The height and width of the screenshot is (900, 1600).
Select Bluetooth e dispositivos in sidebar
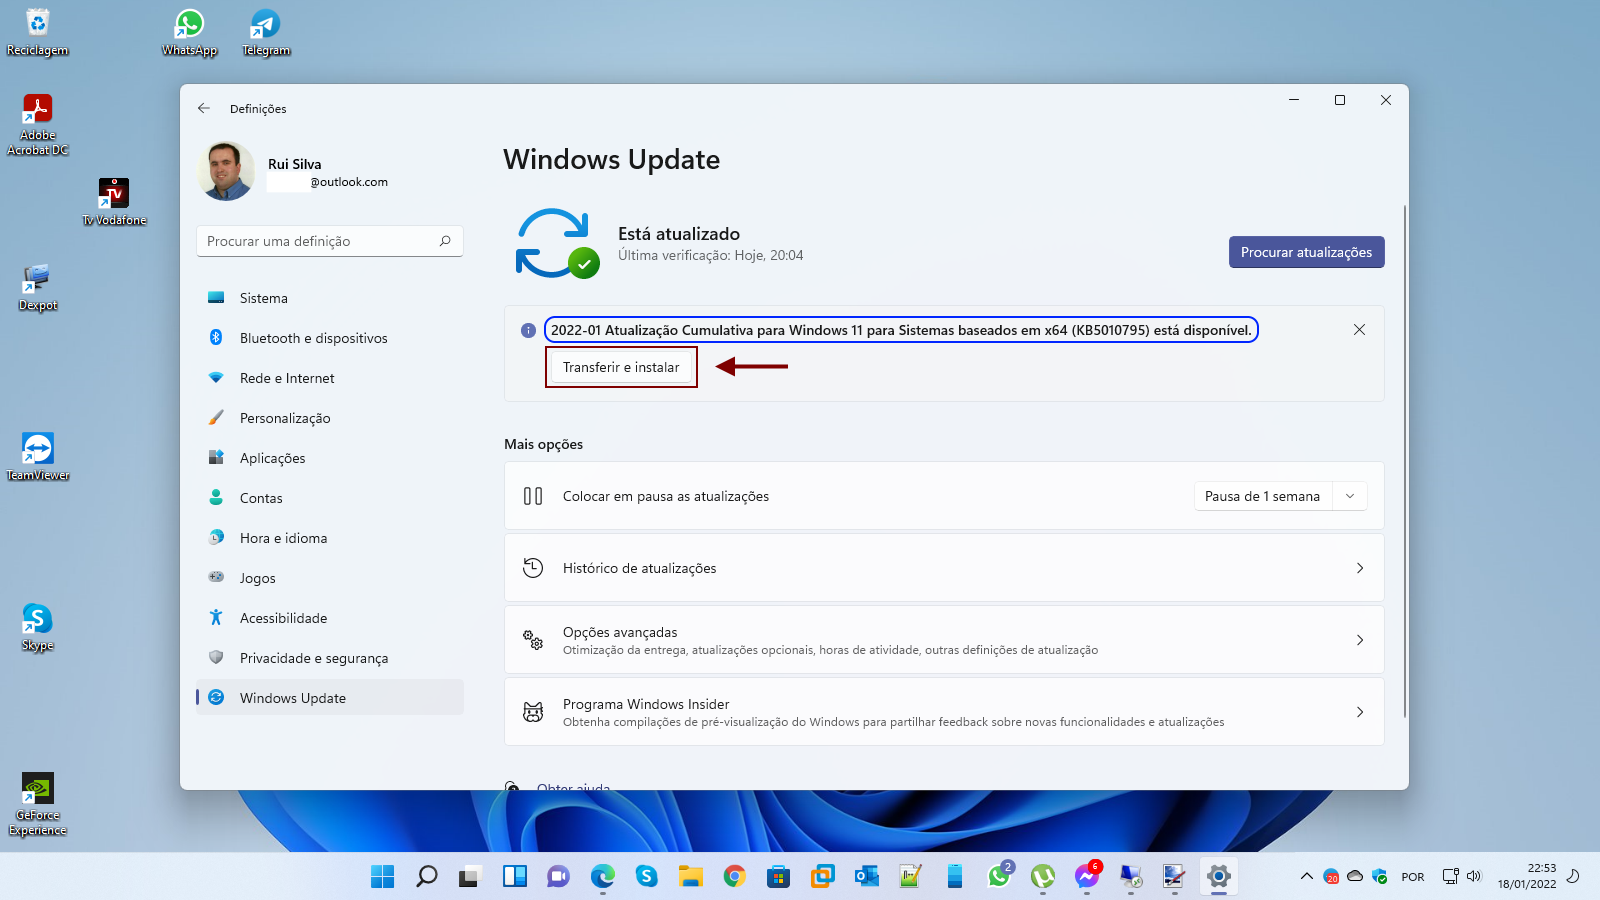(313, 338)
